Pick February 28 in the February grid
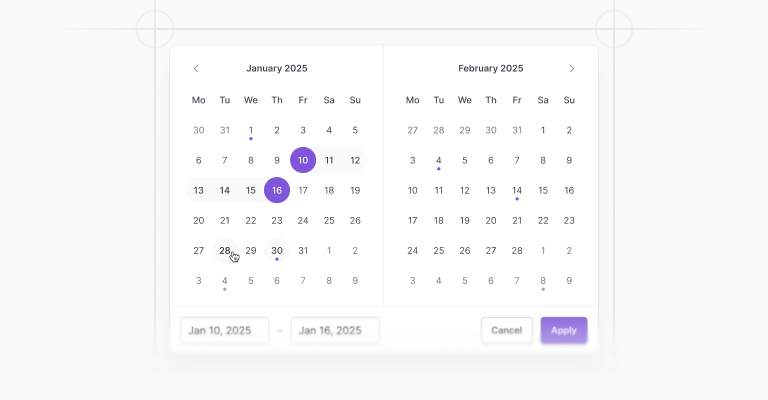Viewport: 768px width, 400px height. (517, 251)
